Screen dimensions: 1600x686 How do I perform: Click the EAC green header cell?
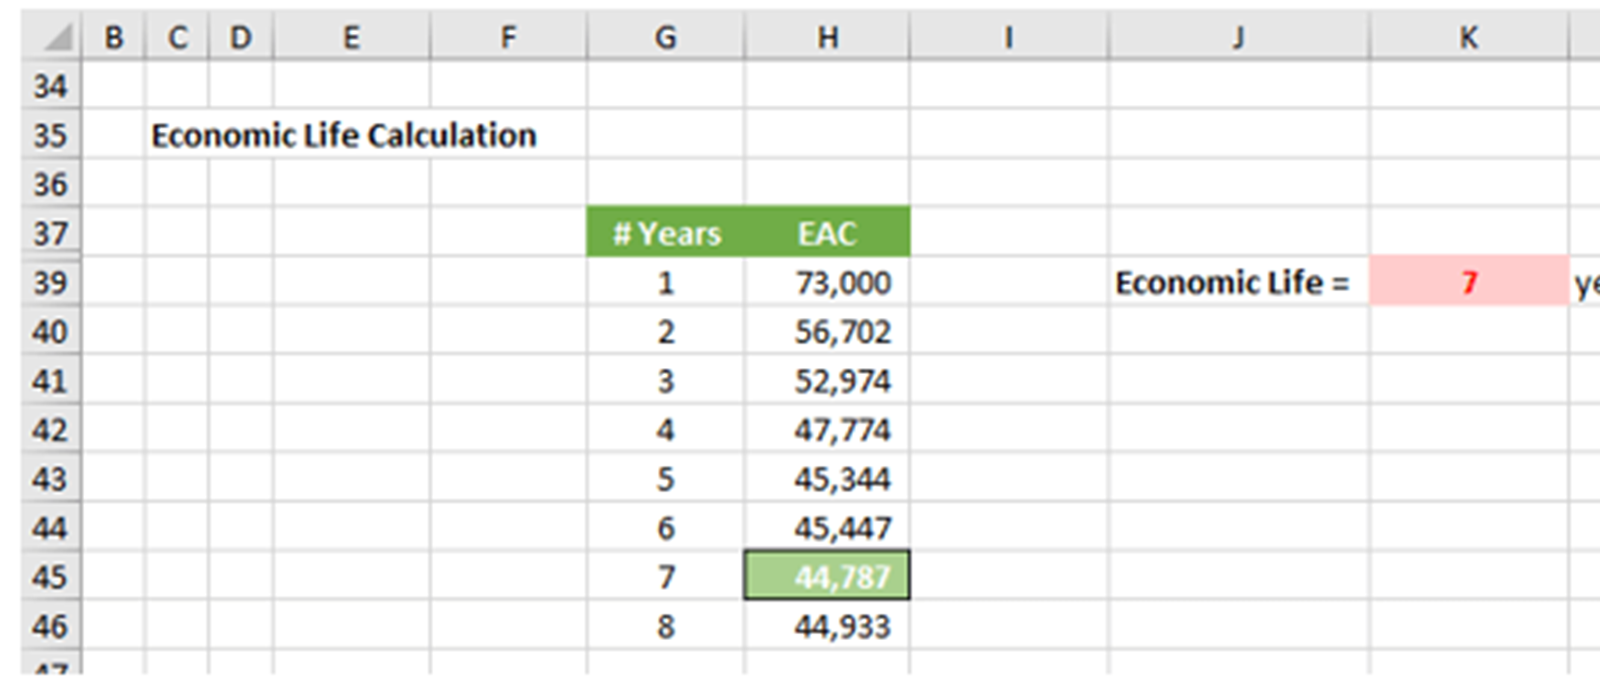click(827, 233)
